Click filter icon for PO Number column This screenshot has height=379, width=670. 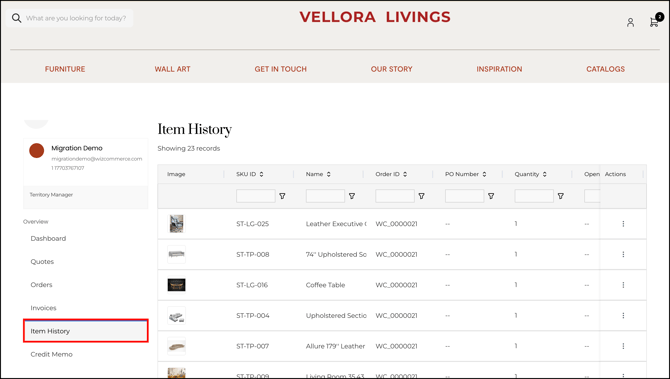point(491,196)
